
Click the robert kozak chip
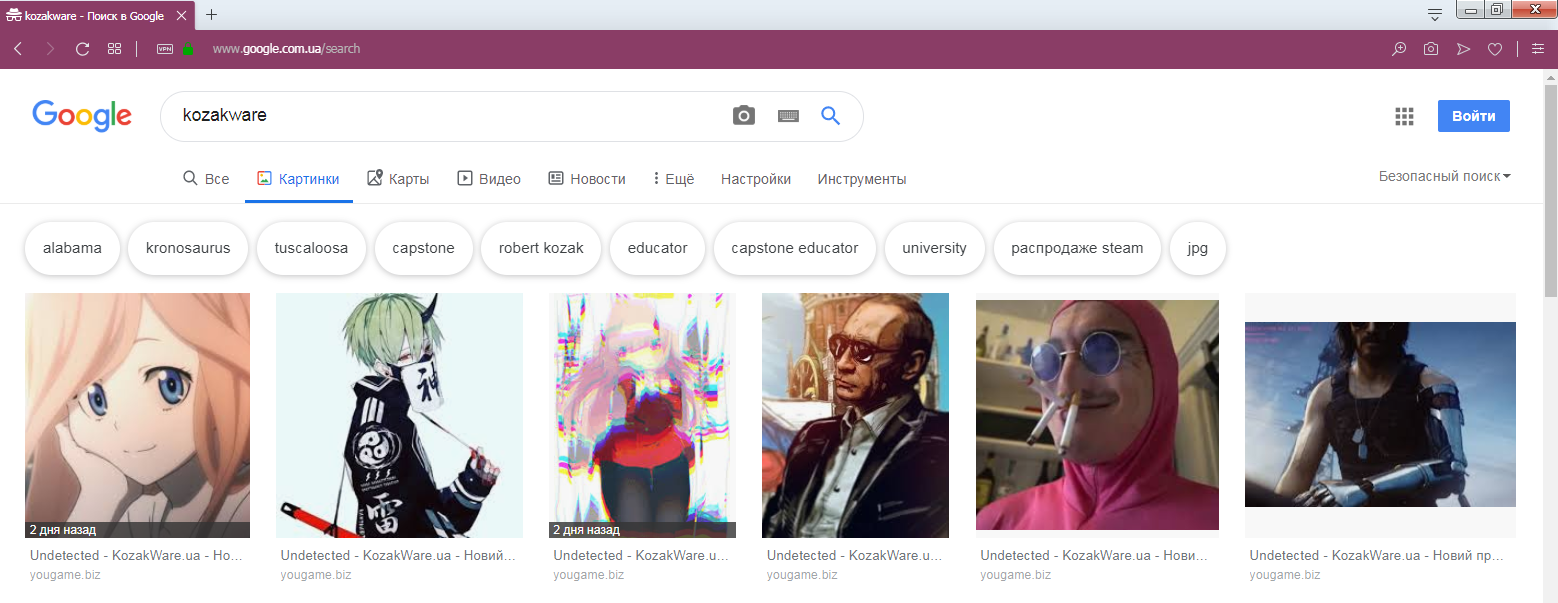click(x=541, y=248)
